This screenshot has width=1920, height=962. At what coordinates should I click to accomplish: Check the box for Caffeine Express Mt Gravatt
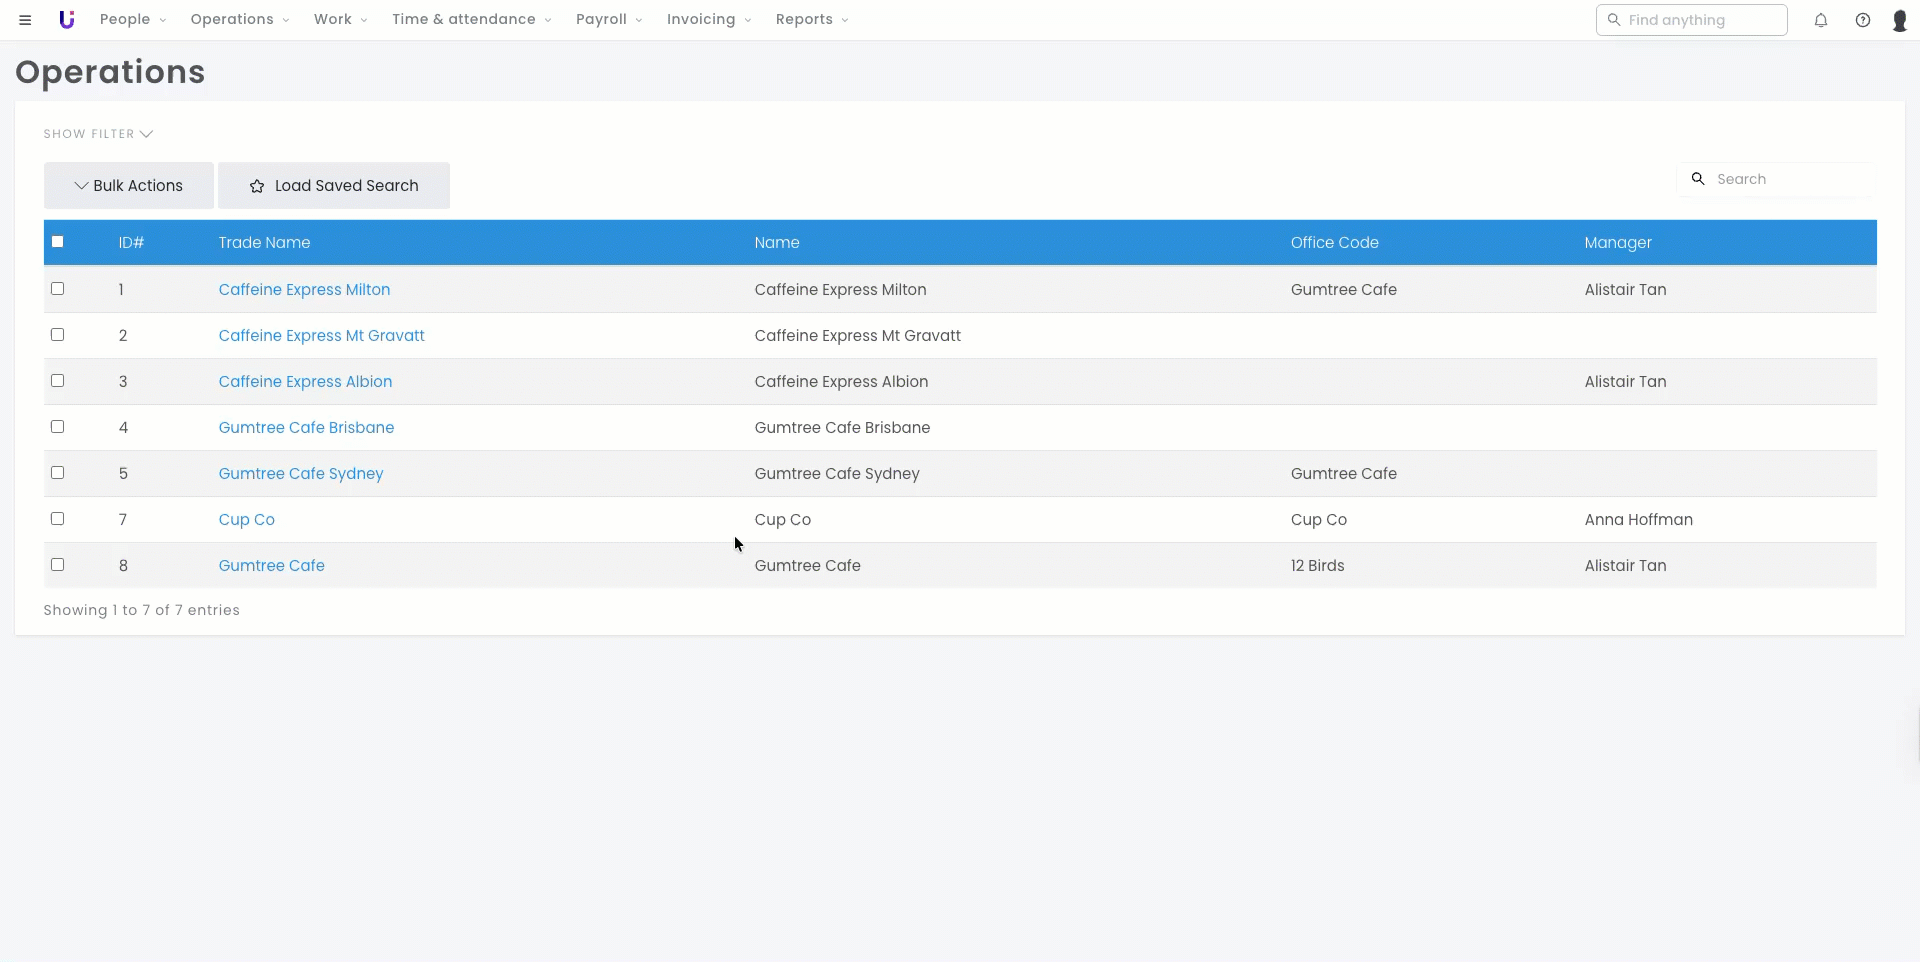coord(58,335)
